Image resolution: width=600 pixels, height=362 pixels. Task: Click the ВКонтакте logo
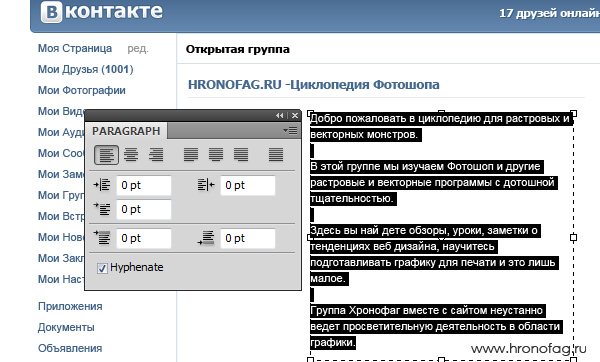pos(102,11)
